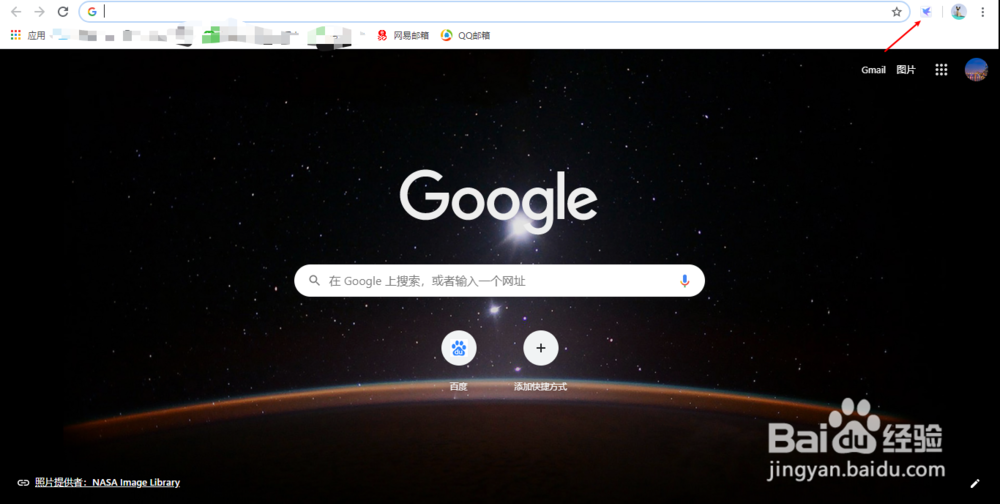Customize the page with the pencil icon
Viewport: 1000px width, 504px height.
click(974, 484)
